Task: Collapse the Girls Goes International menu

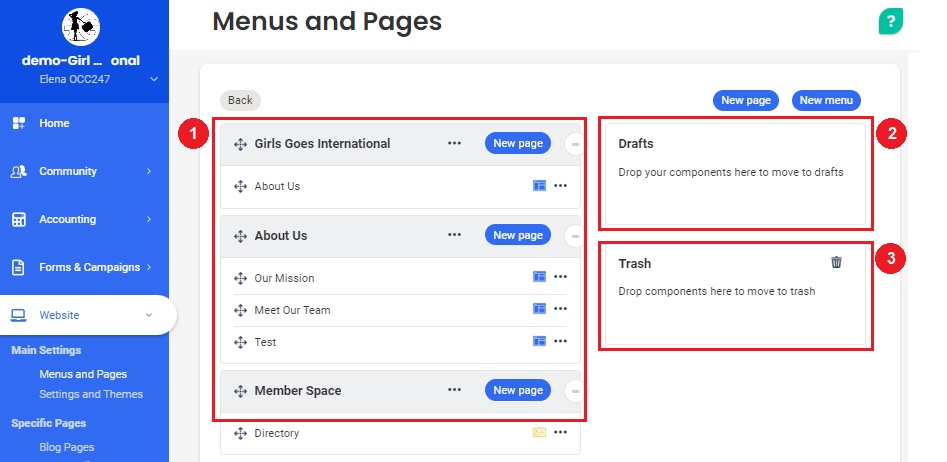Action: 574,144
